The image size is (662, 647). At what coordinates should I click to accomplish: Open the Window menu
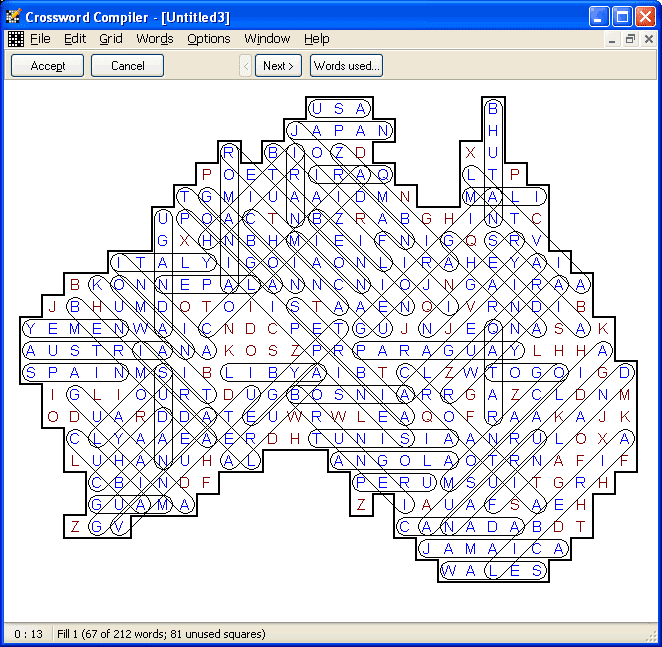coord(267,39)
